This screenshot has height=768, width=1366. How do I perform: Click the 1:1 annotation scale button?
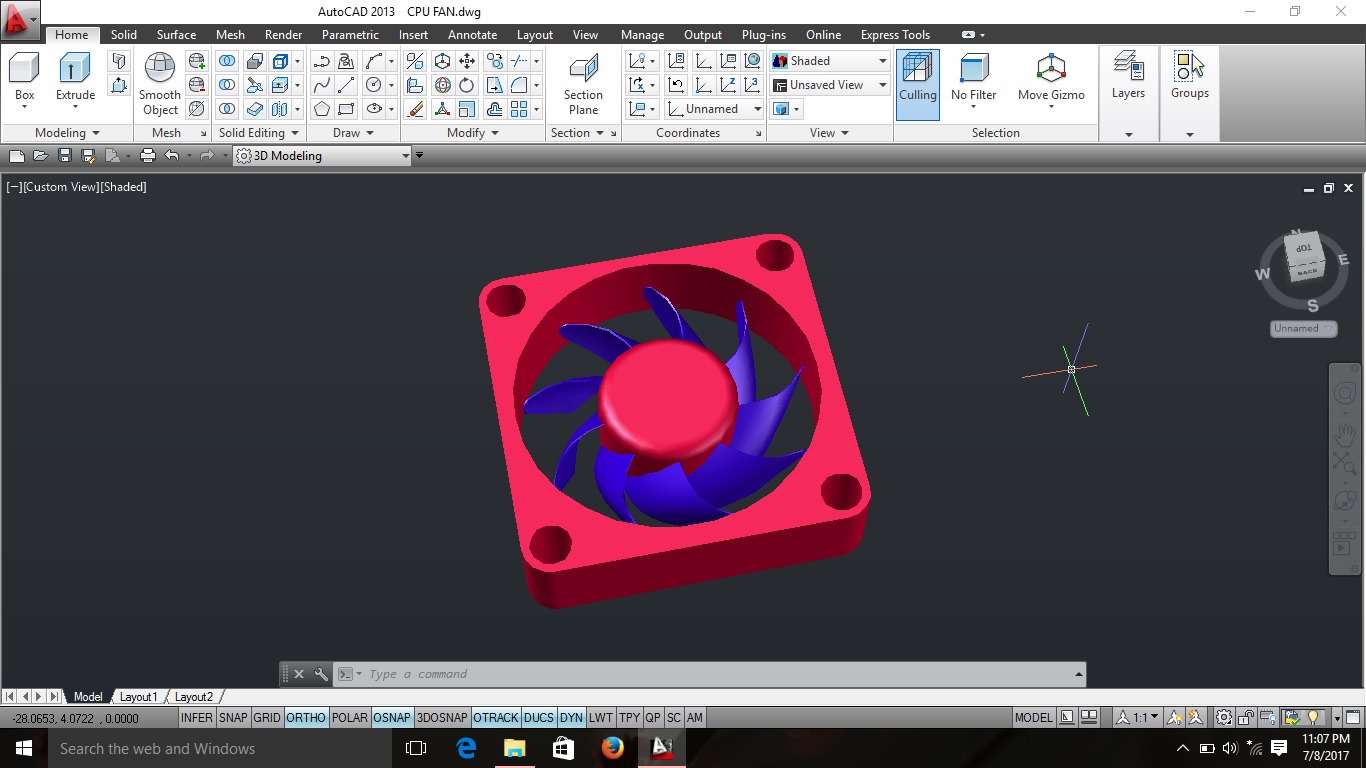(1139, 717)
